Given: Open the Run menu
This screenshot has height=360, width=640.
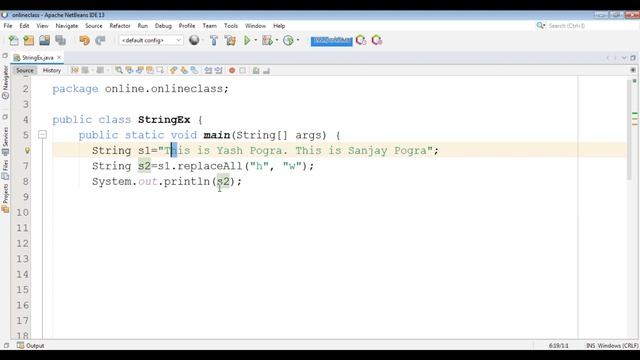Looking at the screenshot, I should (142, 26).
